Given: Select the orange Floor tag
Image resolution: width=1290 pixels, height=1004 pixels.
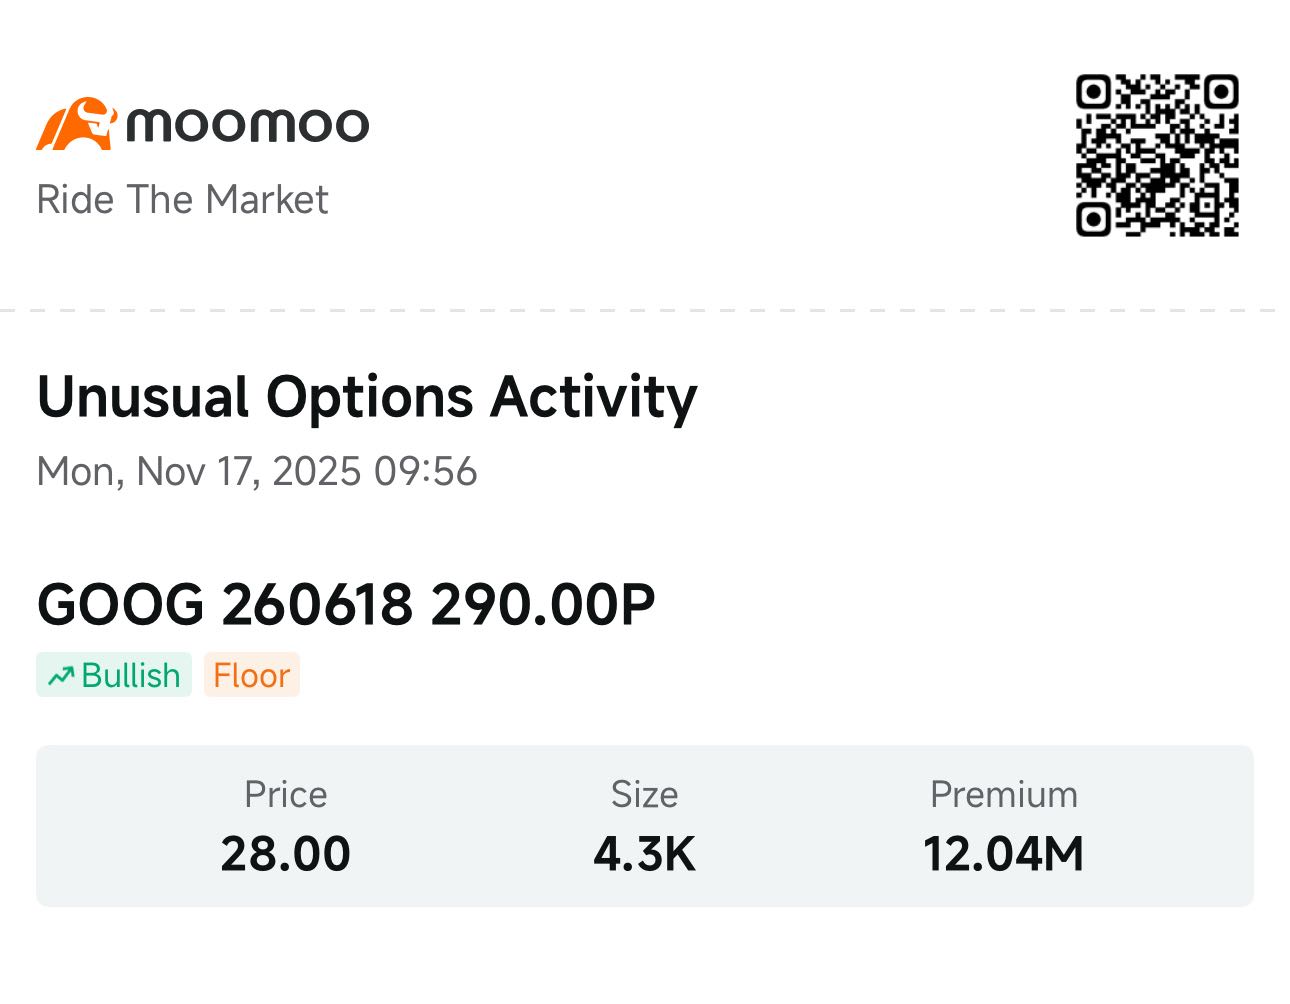Looking at the screenshot, I should pyautogui.click(x=252, y=675).
